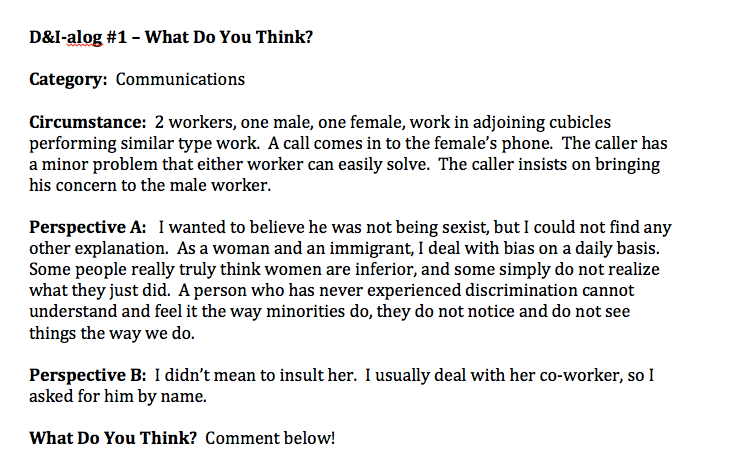743x459 pixels.
Task: Click the bold 'Circumstance:' label
Action: click(88, 122)
